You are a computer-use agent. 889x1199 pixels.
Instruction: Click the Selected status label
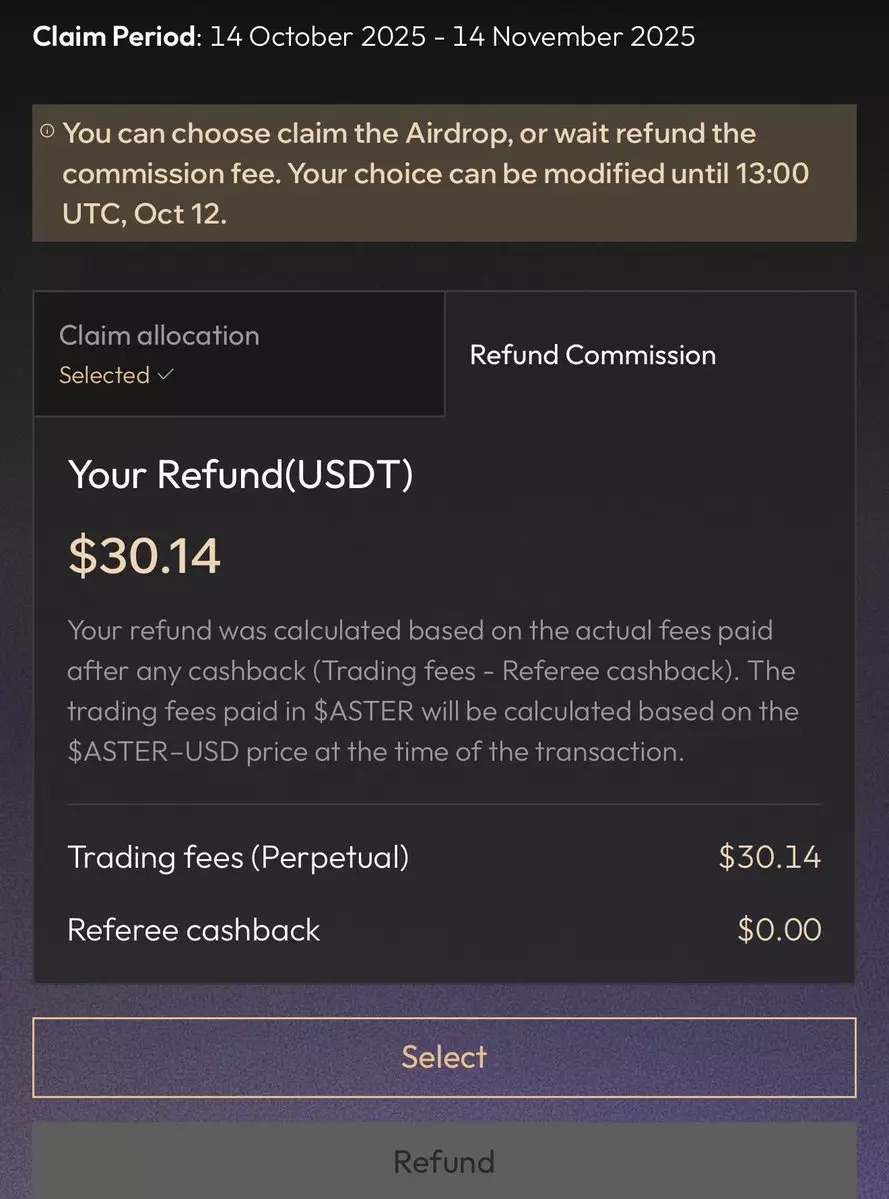(x=104, y=375)
